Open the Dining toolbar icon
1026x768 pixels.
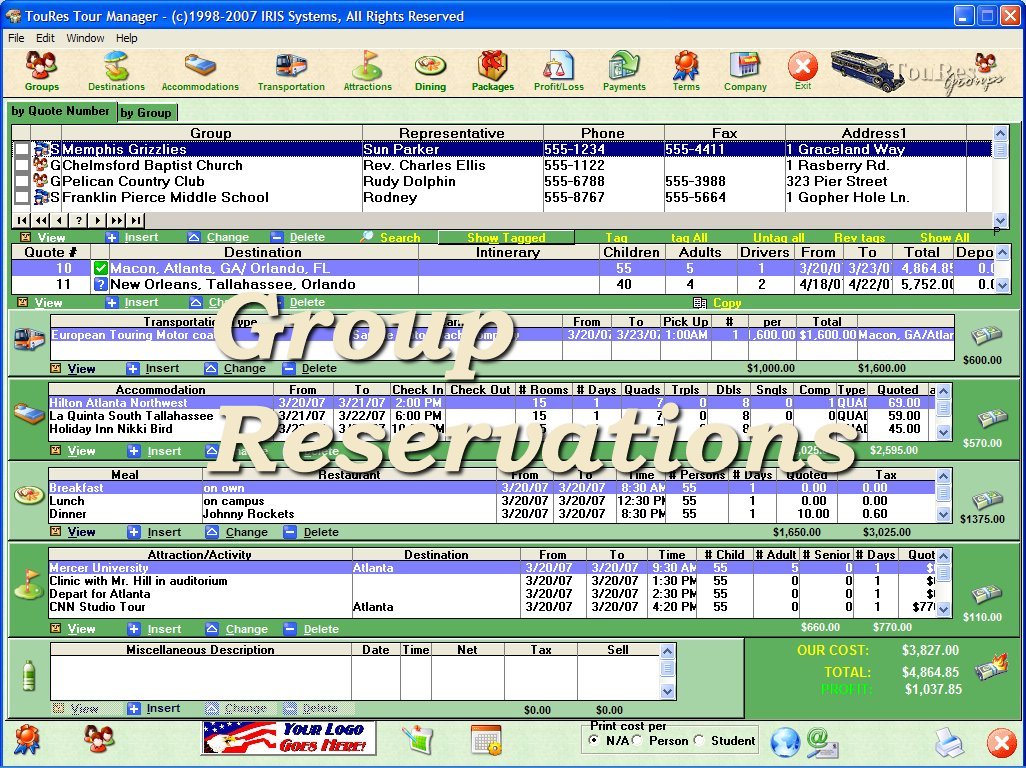430,71
